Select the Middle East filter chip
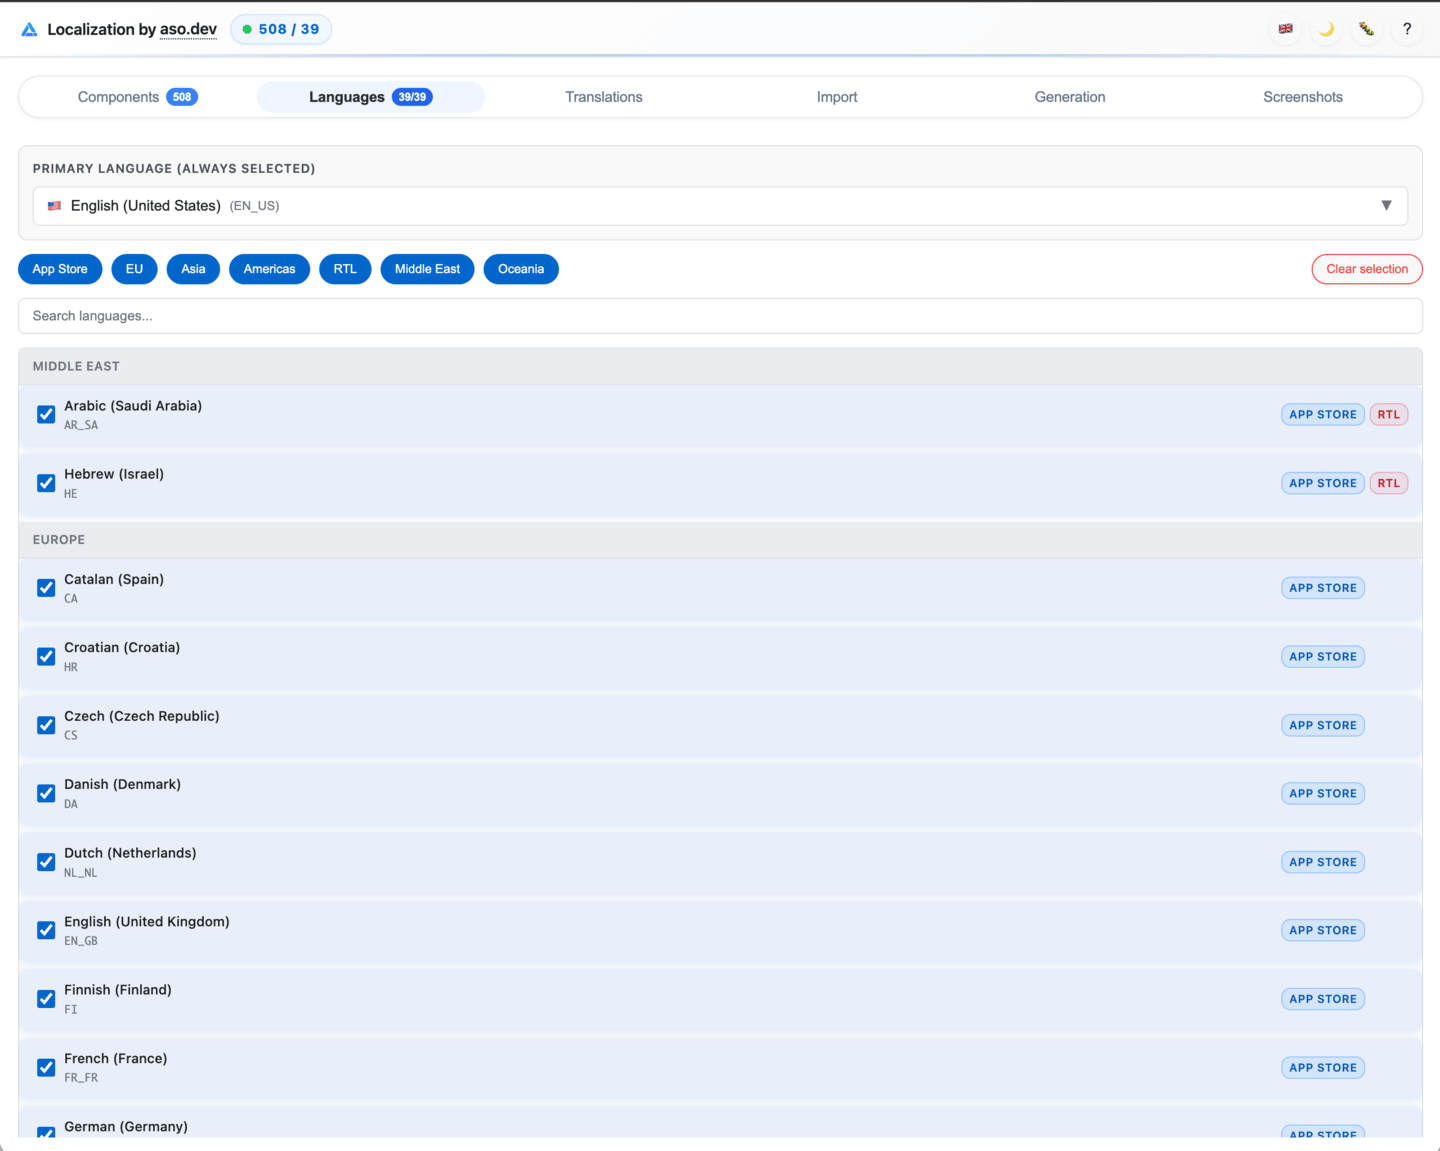Image resolution: width=1440 pixels, height=1151 pixels. tap(427, 269)
